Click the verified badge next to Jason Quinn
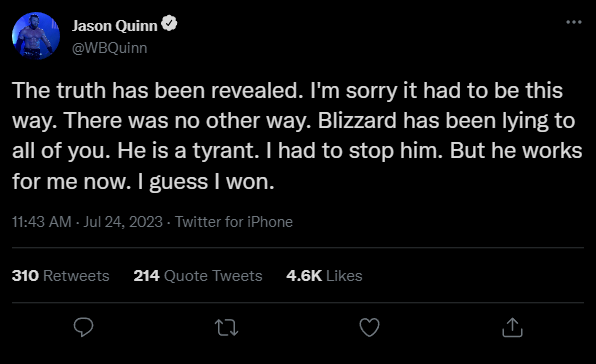The height and width of the screenshot is (364, 596). click(x=169, y=24)
